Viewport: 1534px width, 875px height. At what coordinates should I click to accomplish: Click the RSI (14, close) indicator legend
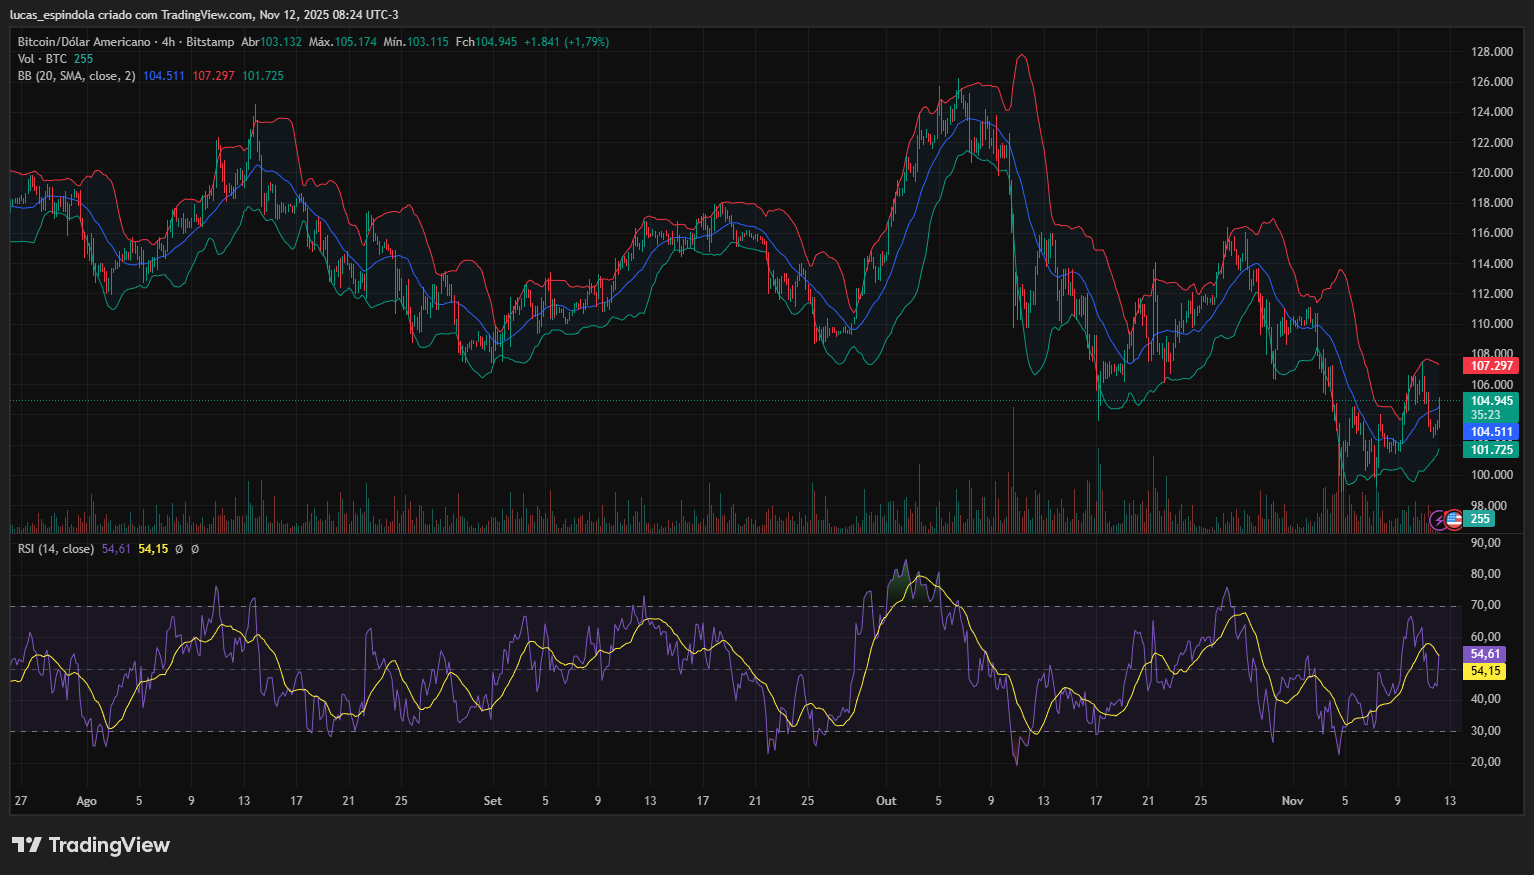coord(56,549)
